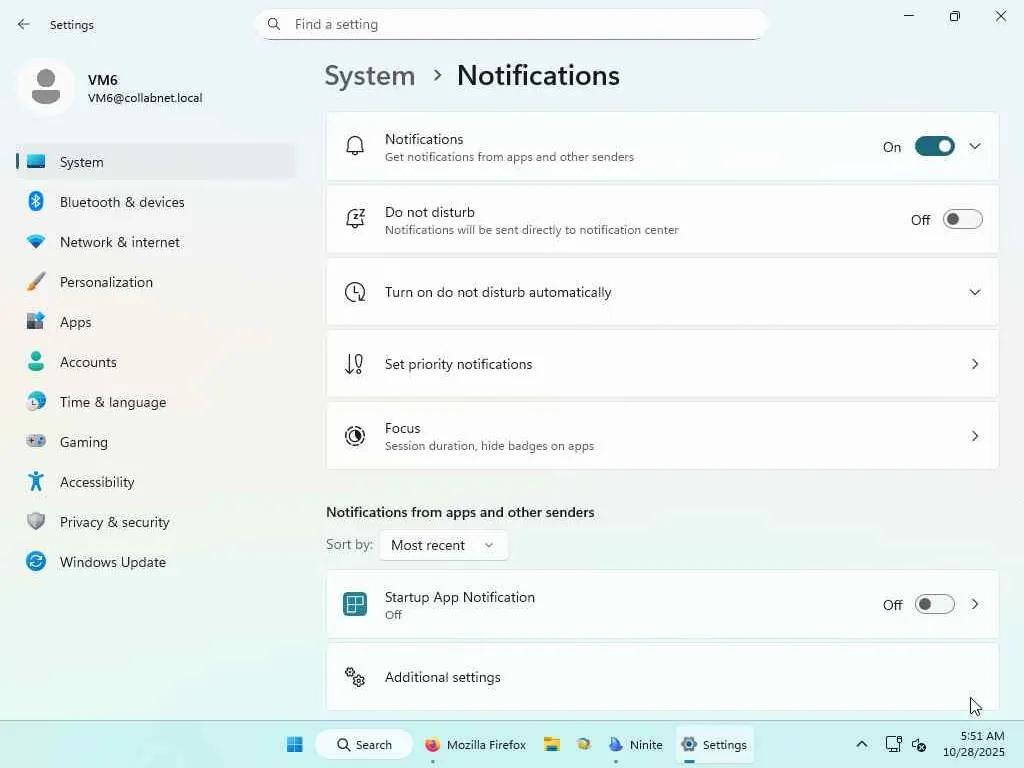Open Set priority notifications
The height and width of the screenshot is (768, 1024).
tap(662, 364)
